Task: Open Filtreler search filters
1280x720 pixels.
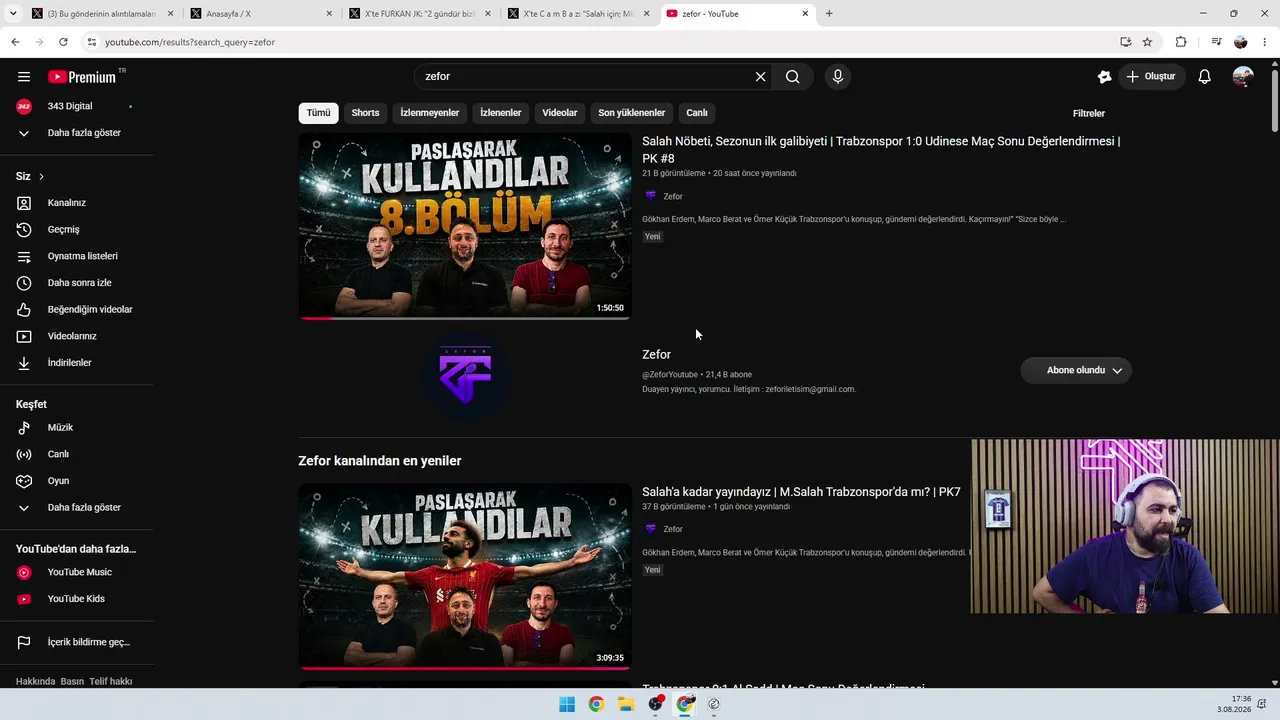Action: tap(1089, 113)
